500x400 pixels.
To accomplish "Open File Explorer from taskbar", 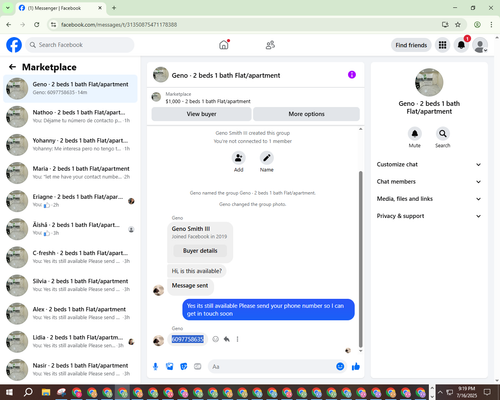I will pos(46,392).
